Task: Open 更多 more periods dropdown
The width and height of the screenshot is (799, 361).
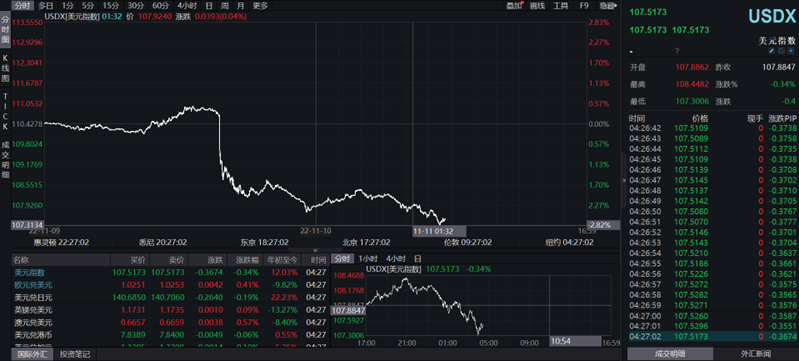Action: [260, 6]
